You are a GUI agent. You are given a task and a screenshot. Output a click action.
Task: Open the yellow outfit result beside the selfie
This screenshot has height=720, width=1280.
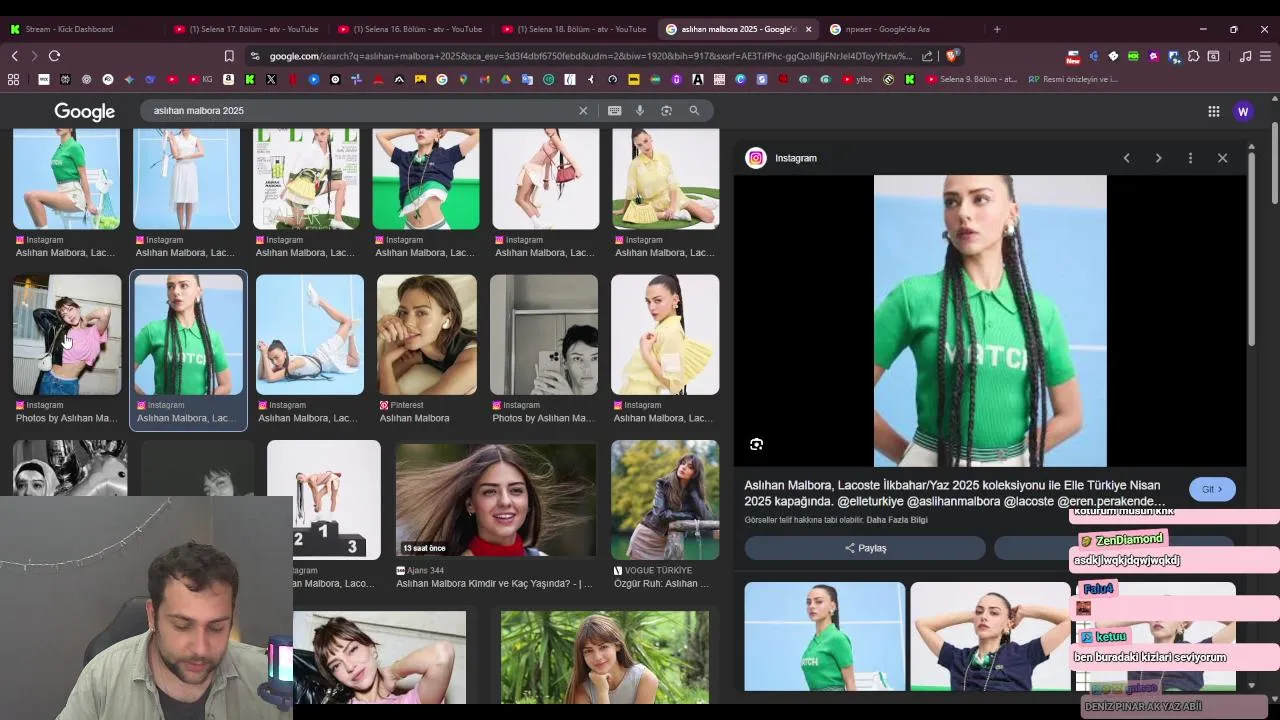pos(665,335)
